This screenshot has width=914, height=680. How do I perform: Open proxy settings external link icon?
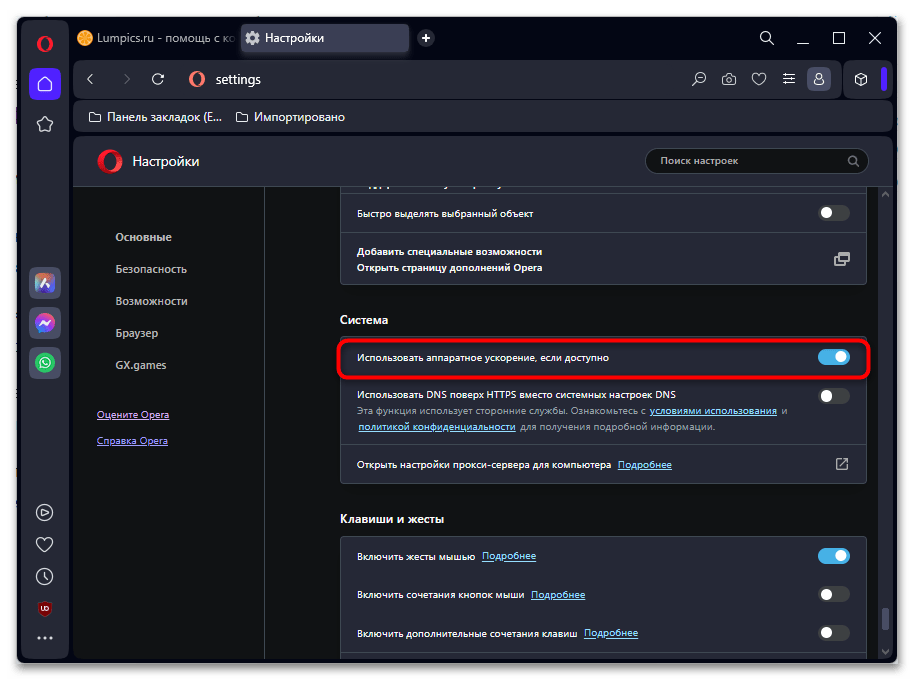[x=841, y=464]
